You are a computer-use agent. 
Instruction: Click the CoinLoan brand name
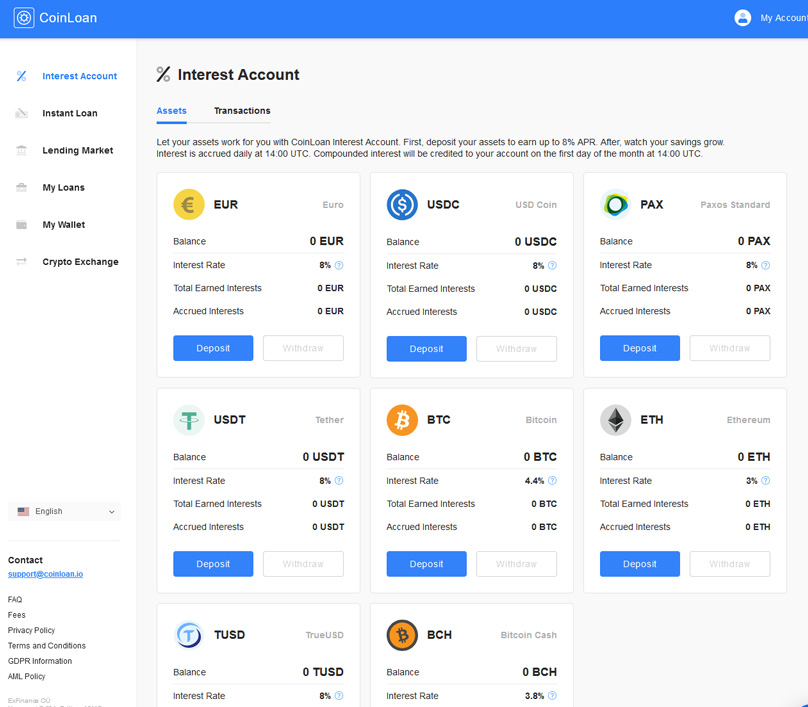68,18
